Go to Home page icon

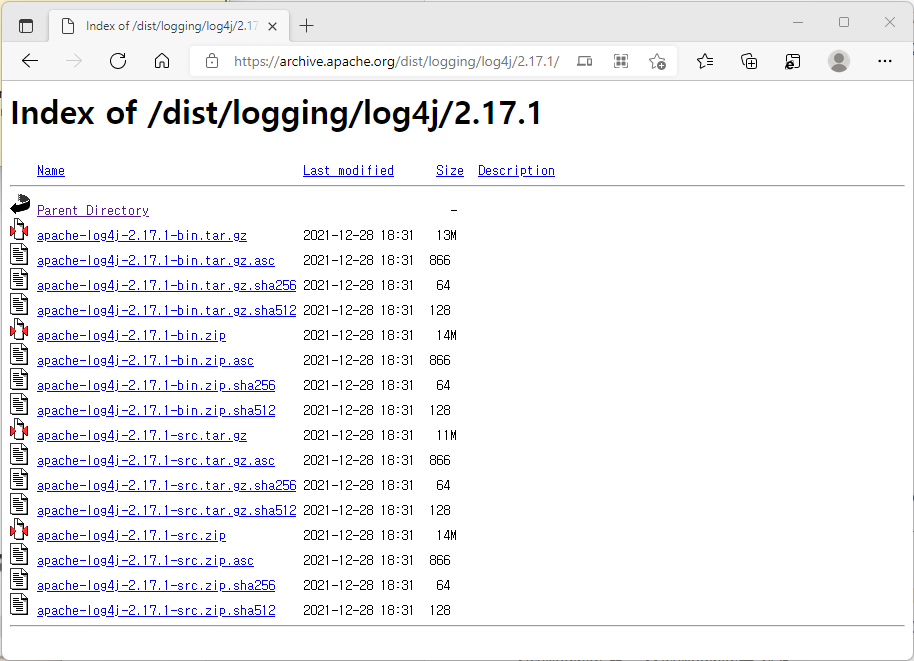(x=161, y=61)
